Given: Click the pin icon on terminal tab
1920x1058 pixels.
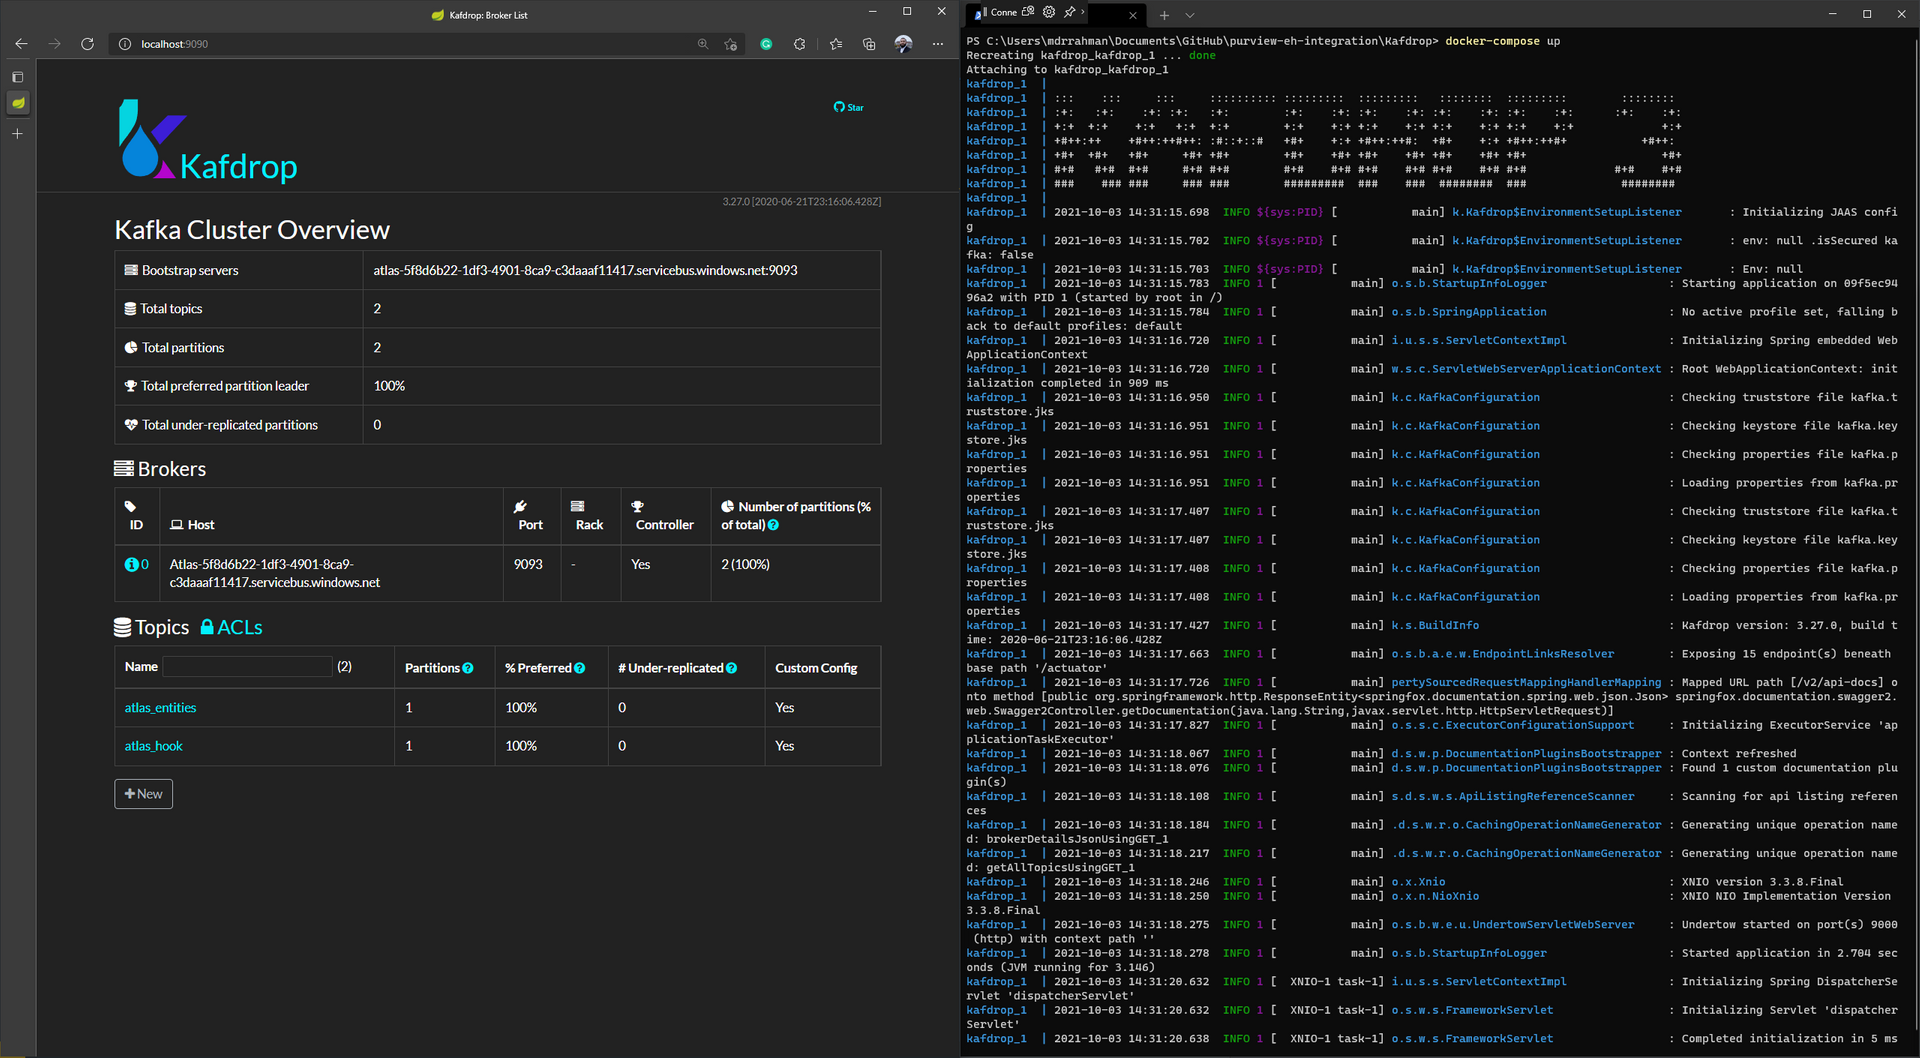Looking at the screenshot, I should [1069, 12].
